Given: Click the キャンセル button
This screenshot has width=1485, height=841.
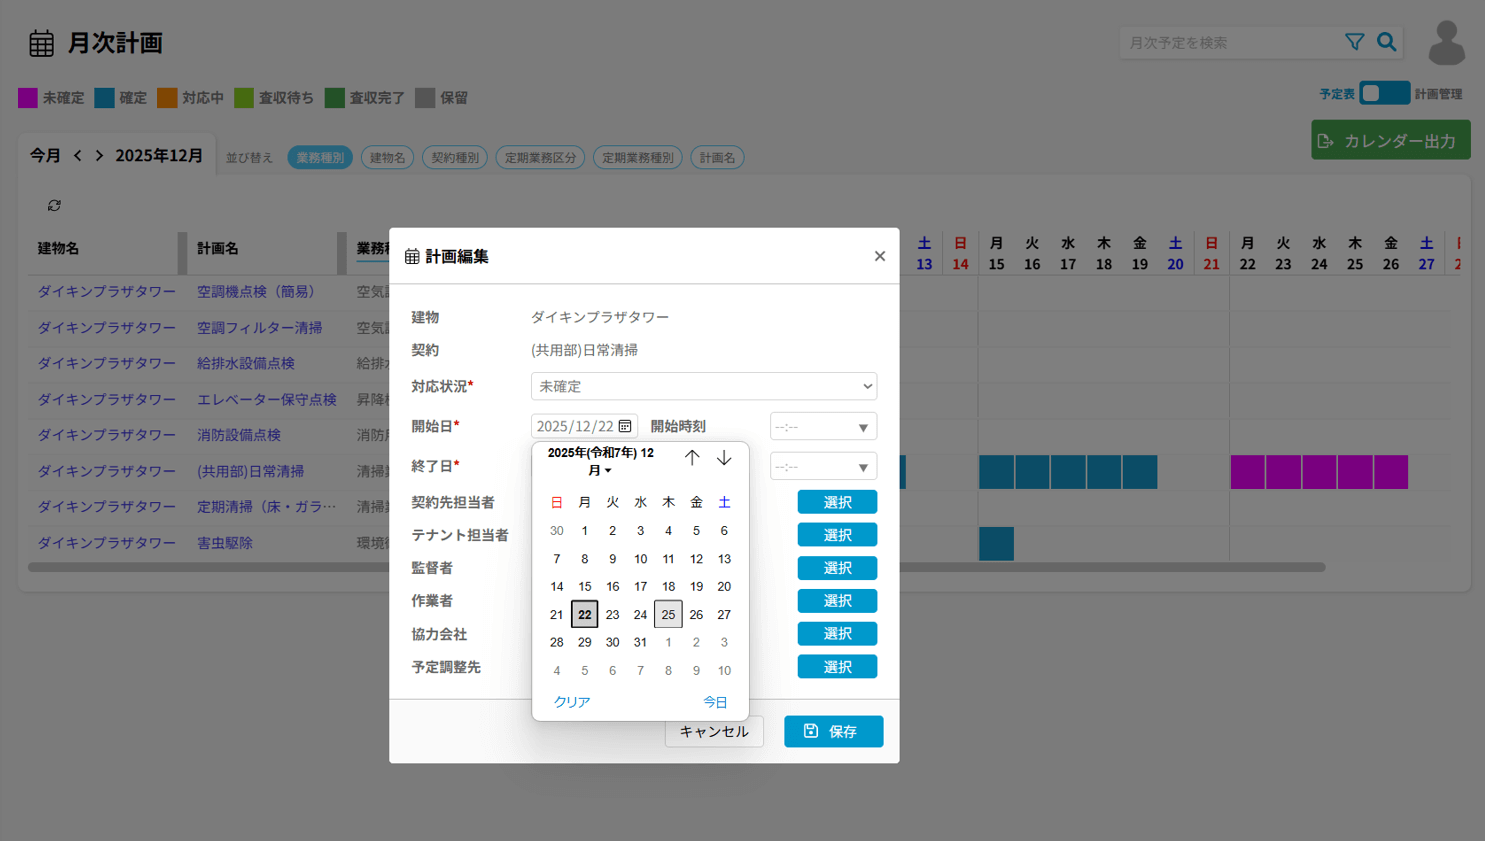Looking at the screenshot, I should point(714,731).
